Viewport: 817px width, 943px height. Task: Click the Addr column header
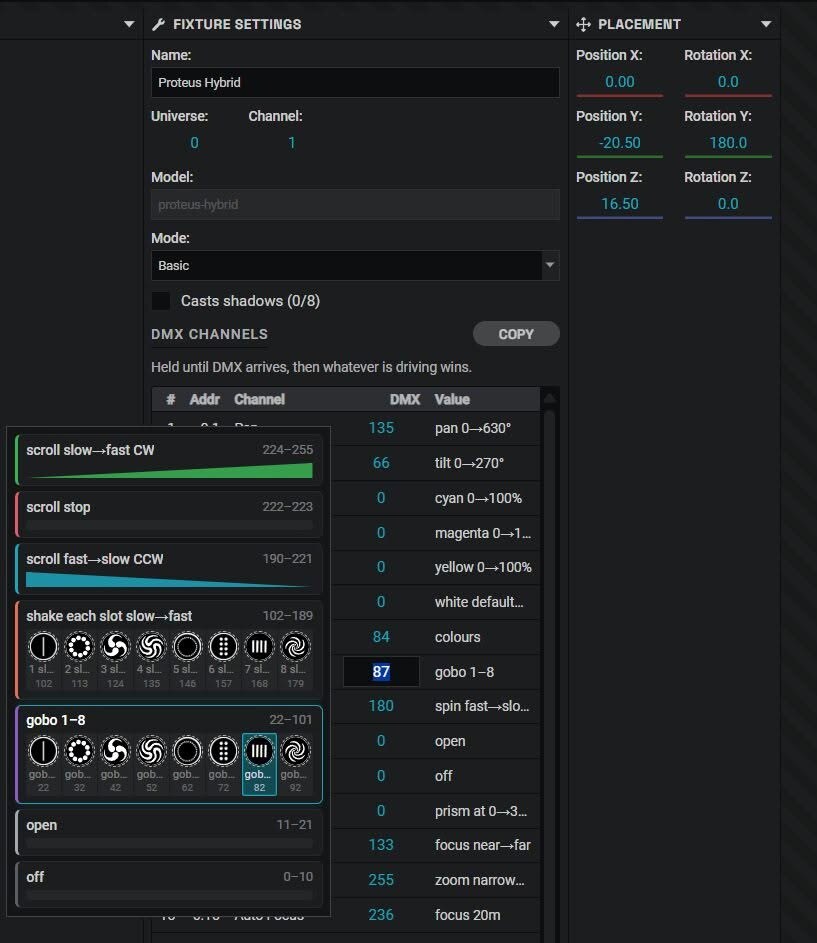205,399
